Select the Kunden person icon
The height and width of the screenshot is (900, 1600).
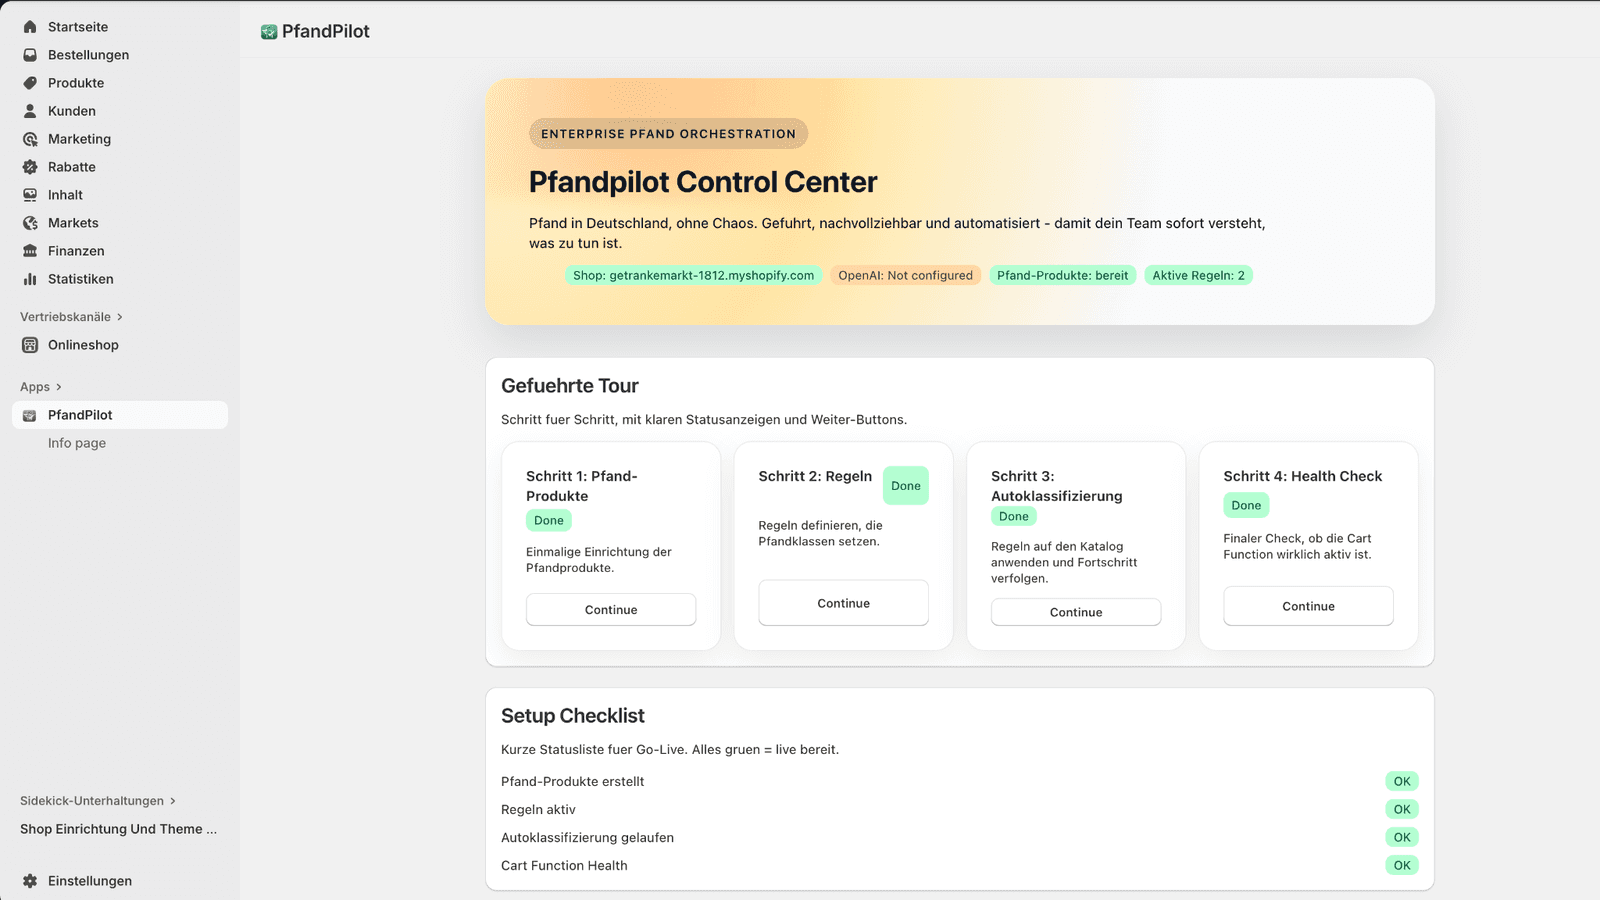point(30,111)
